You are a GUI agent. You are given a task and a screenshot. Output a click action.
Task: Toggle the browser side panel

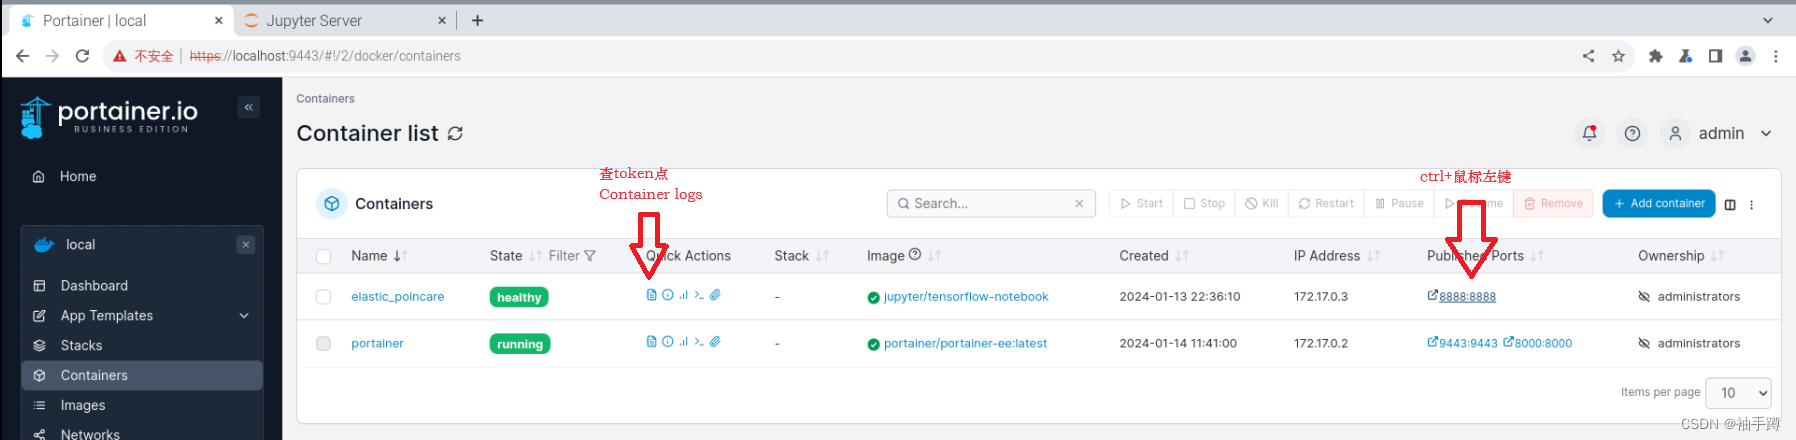pyautogui.click(x=1715, y=56)
